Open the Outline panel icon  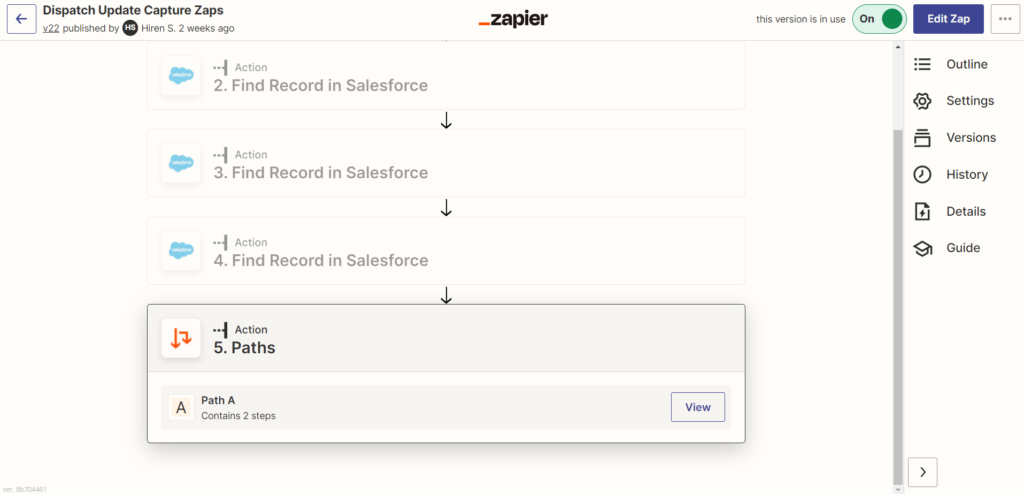pyautogui.click(x=923, y=64)
